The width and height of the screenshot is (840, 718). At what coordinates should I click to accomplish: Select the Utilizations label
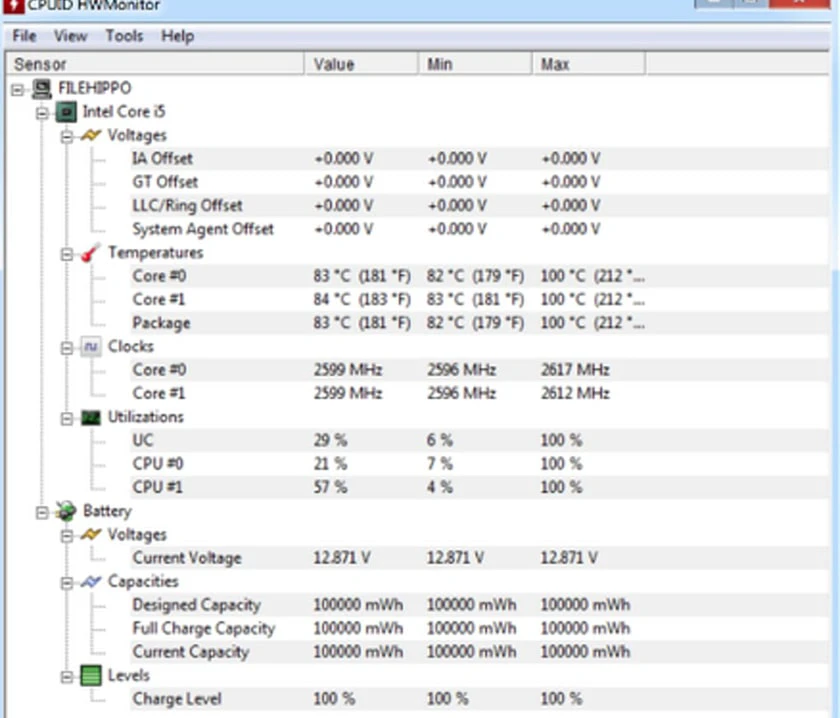(x=146, y=417)
